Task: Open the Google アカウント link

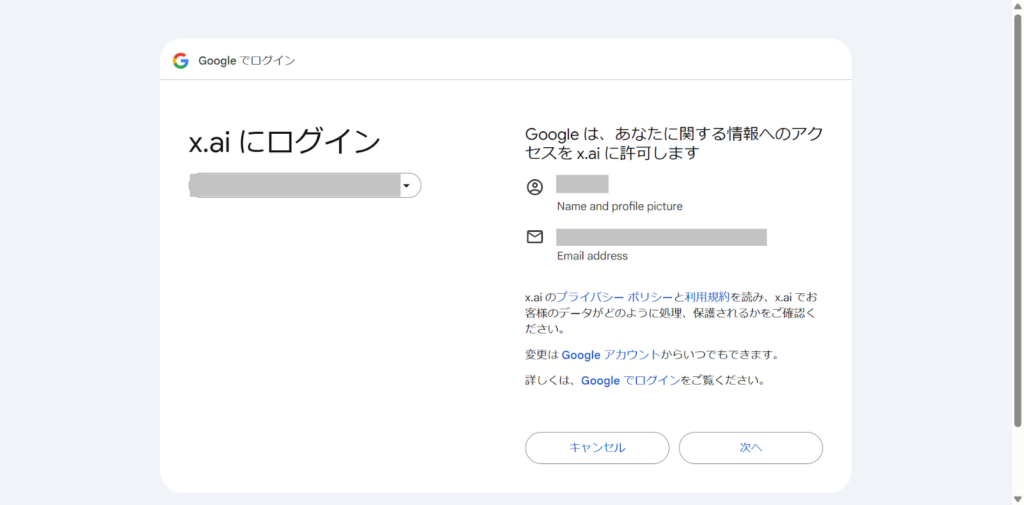Action: click(x=611, y=355)
